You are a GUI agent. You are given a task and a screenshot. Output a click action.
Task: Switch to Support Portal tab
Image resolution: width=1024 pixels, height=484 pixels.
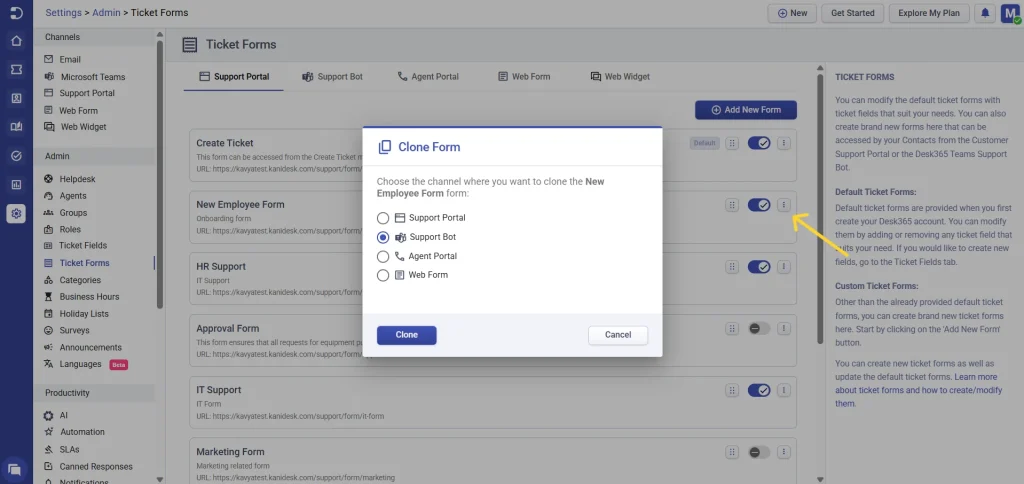pyautogui.click(x=234, y=76)
